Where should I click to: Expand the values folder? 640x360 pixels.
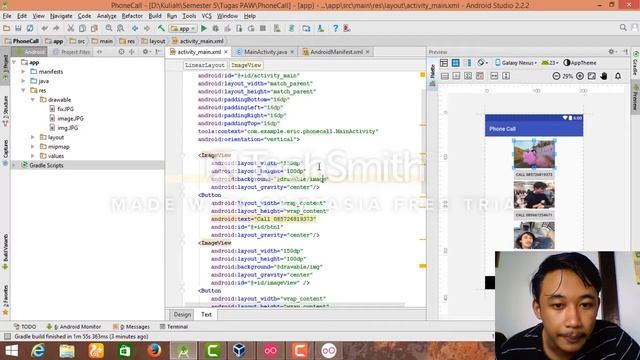[33, 156]
